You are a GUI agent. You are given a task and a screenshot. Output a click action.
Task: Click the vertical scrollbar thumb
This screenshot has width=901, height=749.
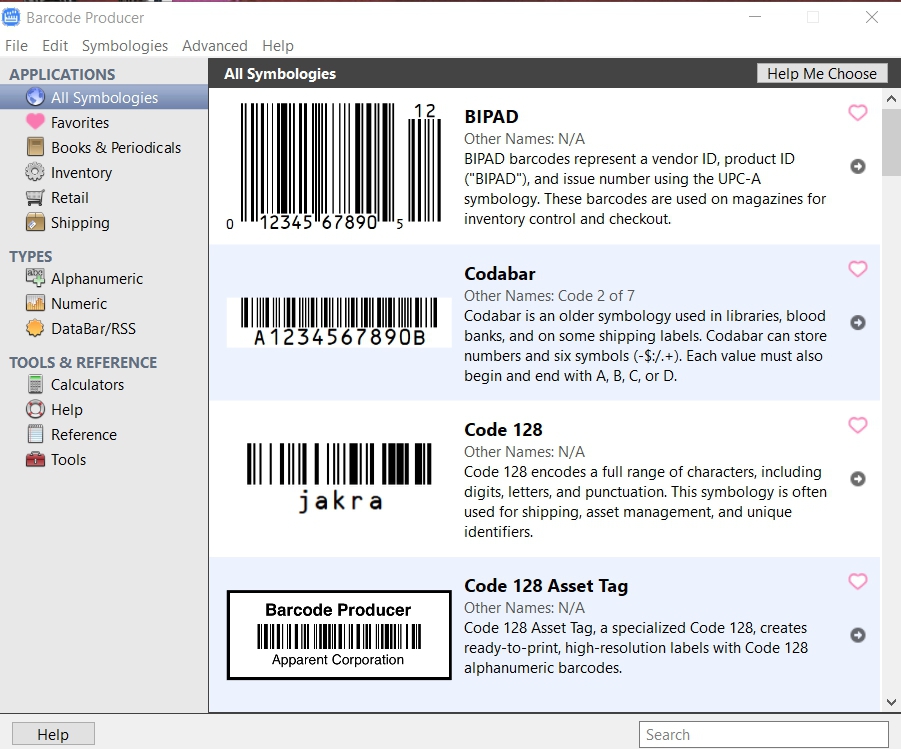pyautogui.click(x=891, y=142)
